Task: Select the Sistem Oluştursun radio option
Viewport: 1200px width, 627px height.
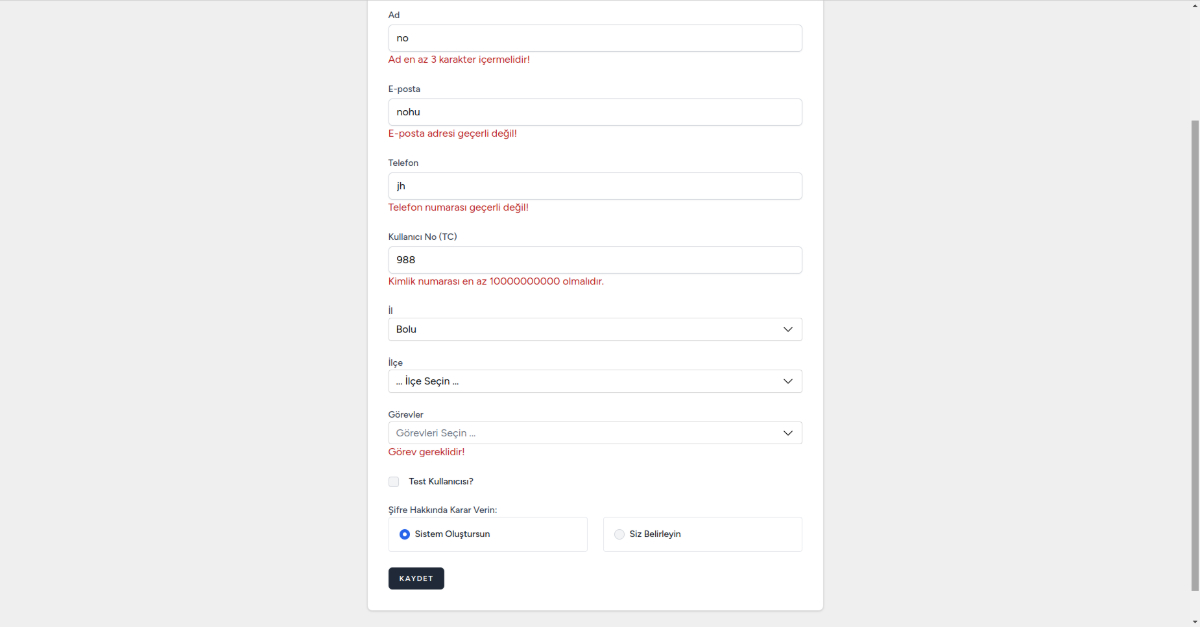Action: tap(405, 534)
